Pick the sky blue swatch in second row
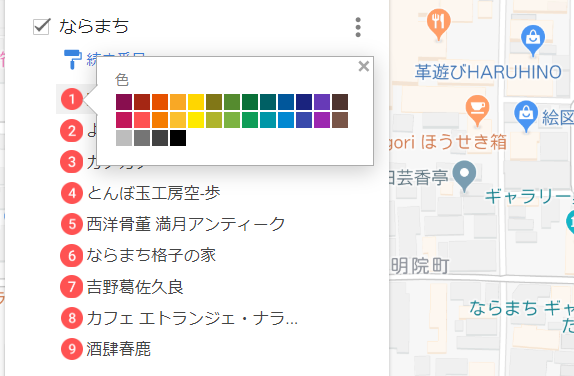Image resolution: width=574 pixels, height=376 pixels. [x=286, y=120]
